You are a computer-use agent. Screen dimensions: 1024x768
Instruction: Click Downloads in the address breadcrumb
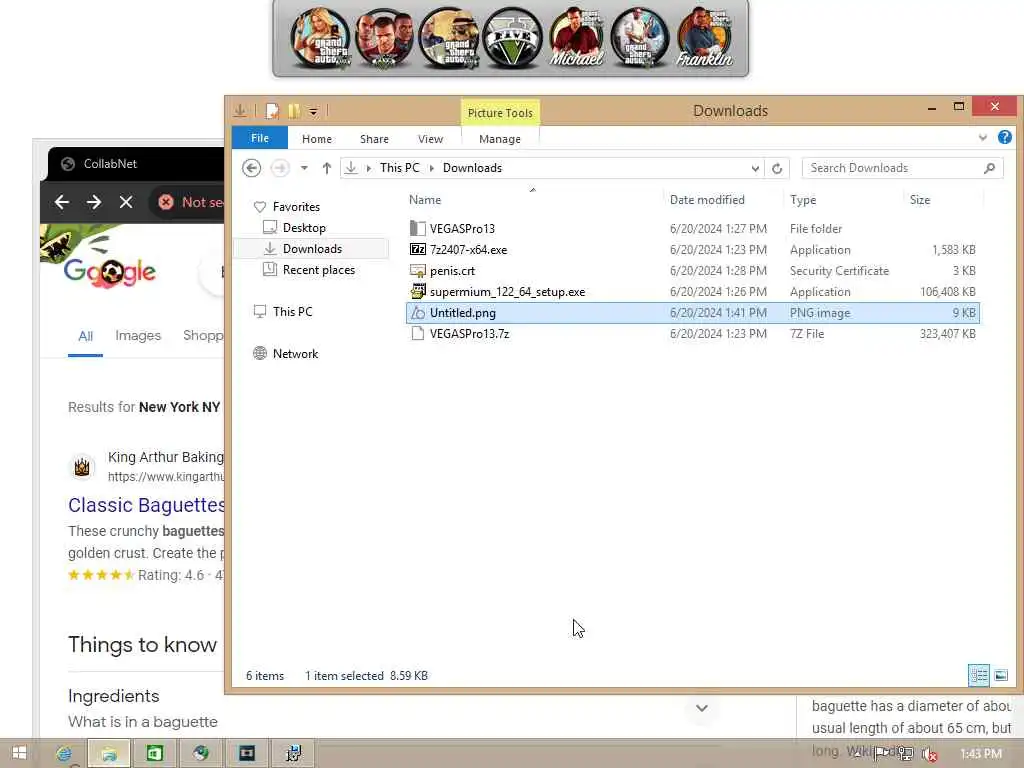[x=472, y=168]
